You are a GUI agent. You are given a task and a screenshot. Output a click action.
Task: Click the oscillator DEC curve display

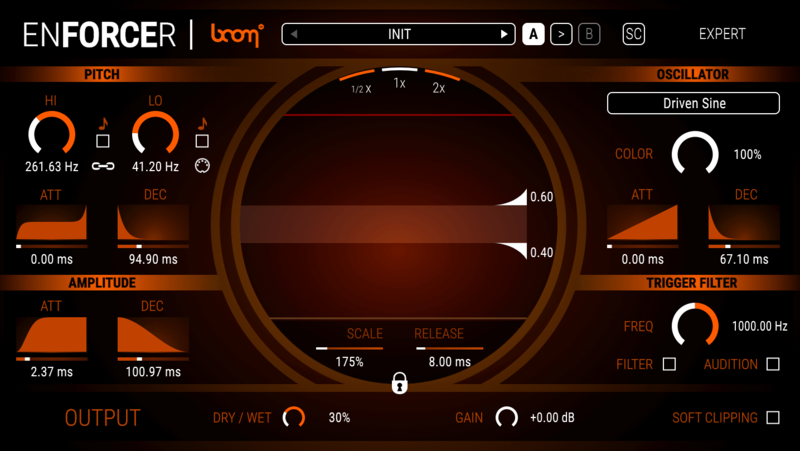pos(744,222)
